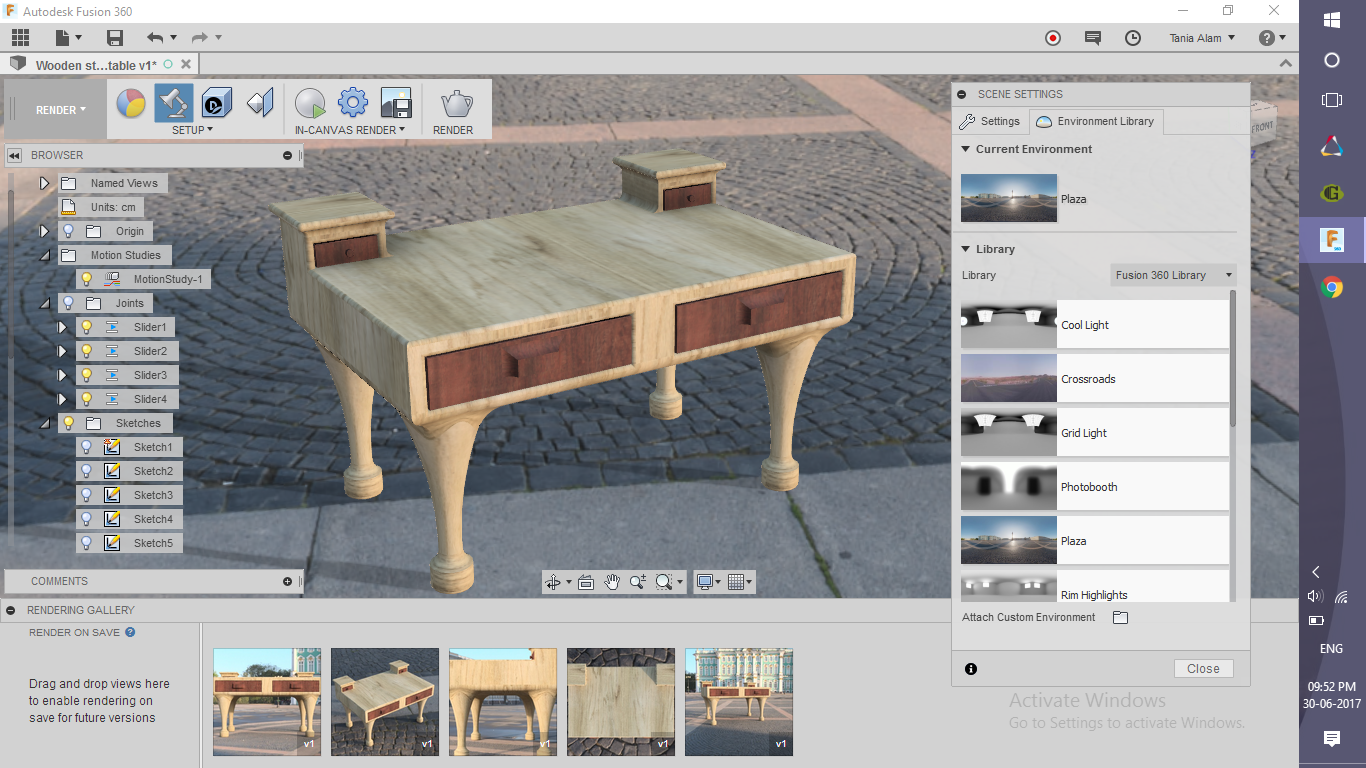Show Sketch4 using its light bulb

coord(86,519)
